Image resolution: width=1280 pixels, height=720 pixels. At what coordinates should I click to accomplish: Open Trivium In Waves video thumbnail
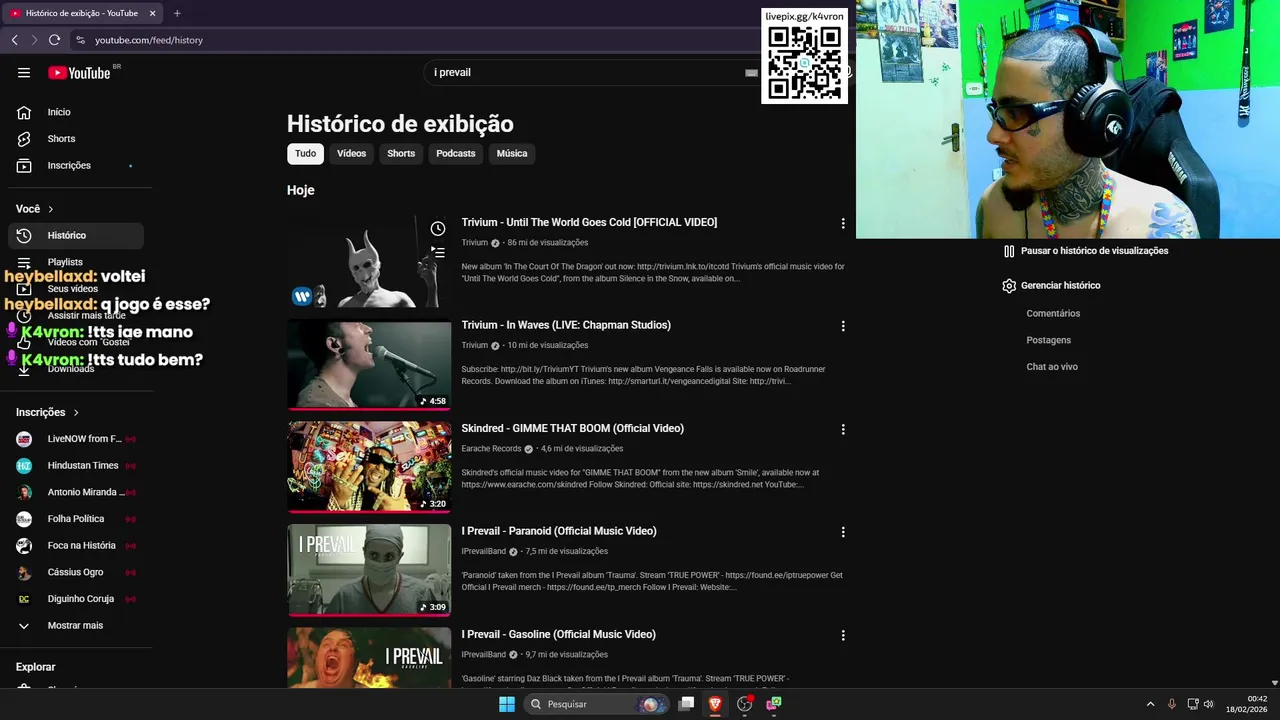click(369, 365)
